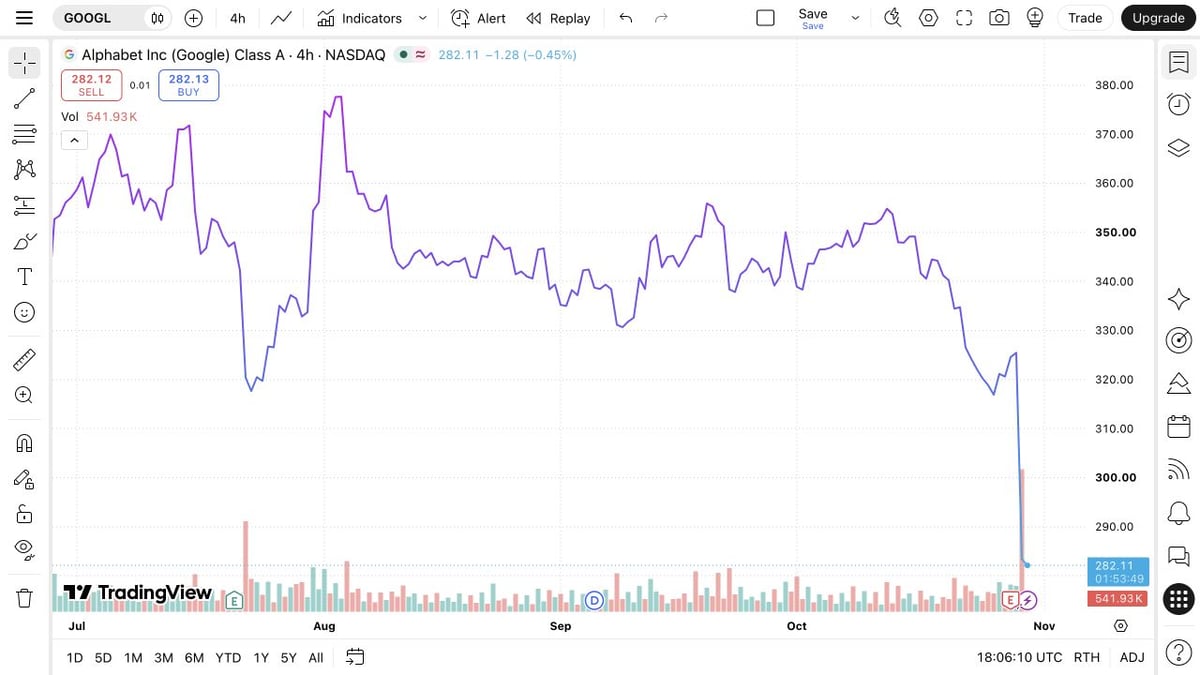The width and height of the screenshot is (1200, 675).
Task: Open the layout setup square icon
Action: click(x=766, y=18)
